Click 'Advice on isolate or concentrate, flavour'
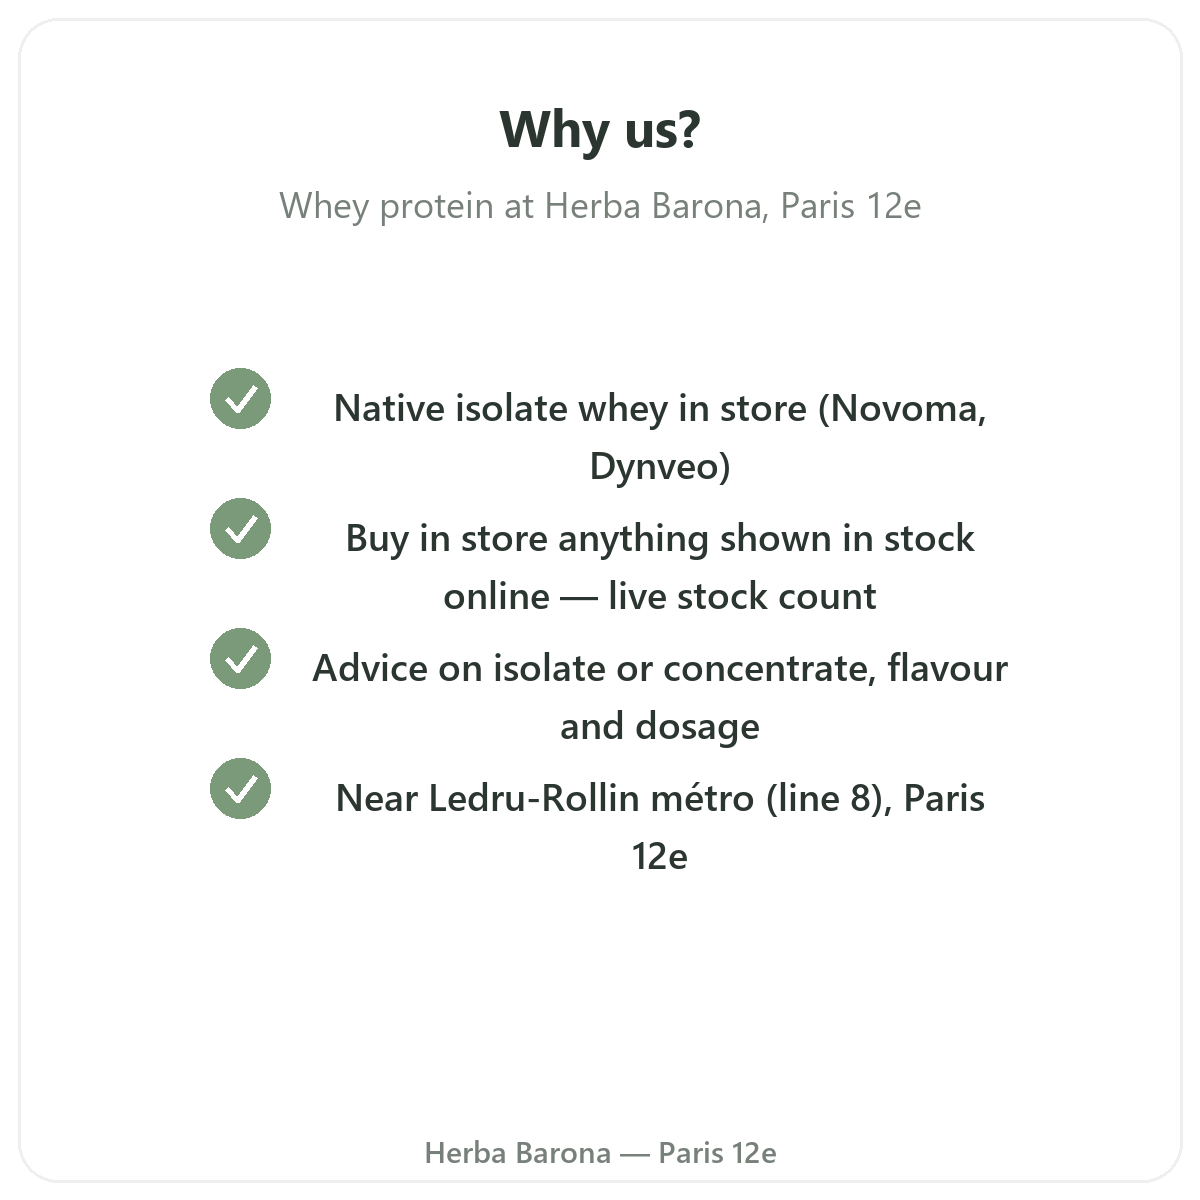1200x1200 pixels. [660, 668]
